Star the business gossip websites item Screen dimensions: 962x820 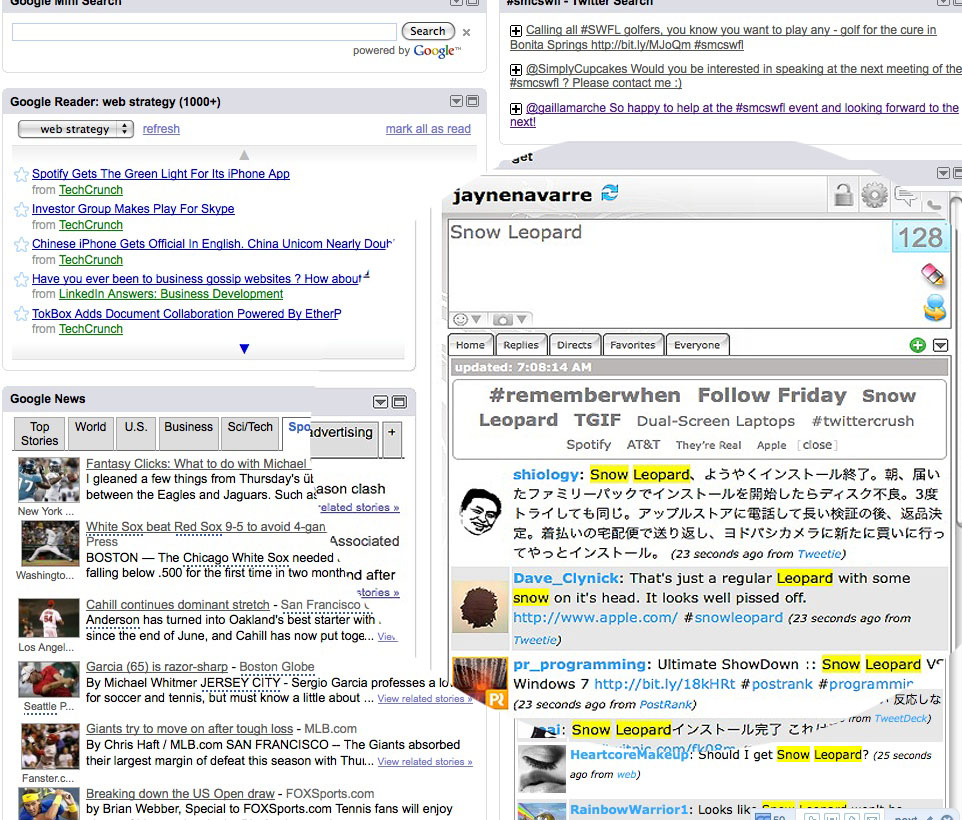tap(21, 280)
